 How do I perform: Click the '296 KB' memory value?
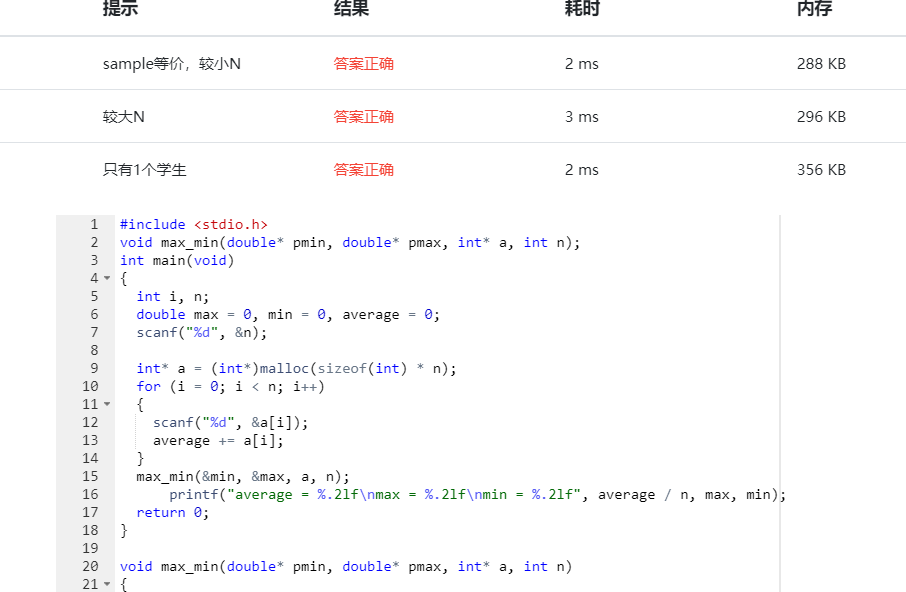[821, 117]
